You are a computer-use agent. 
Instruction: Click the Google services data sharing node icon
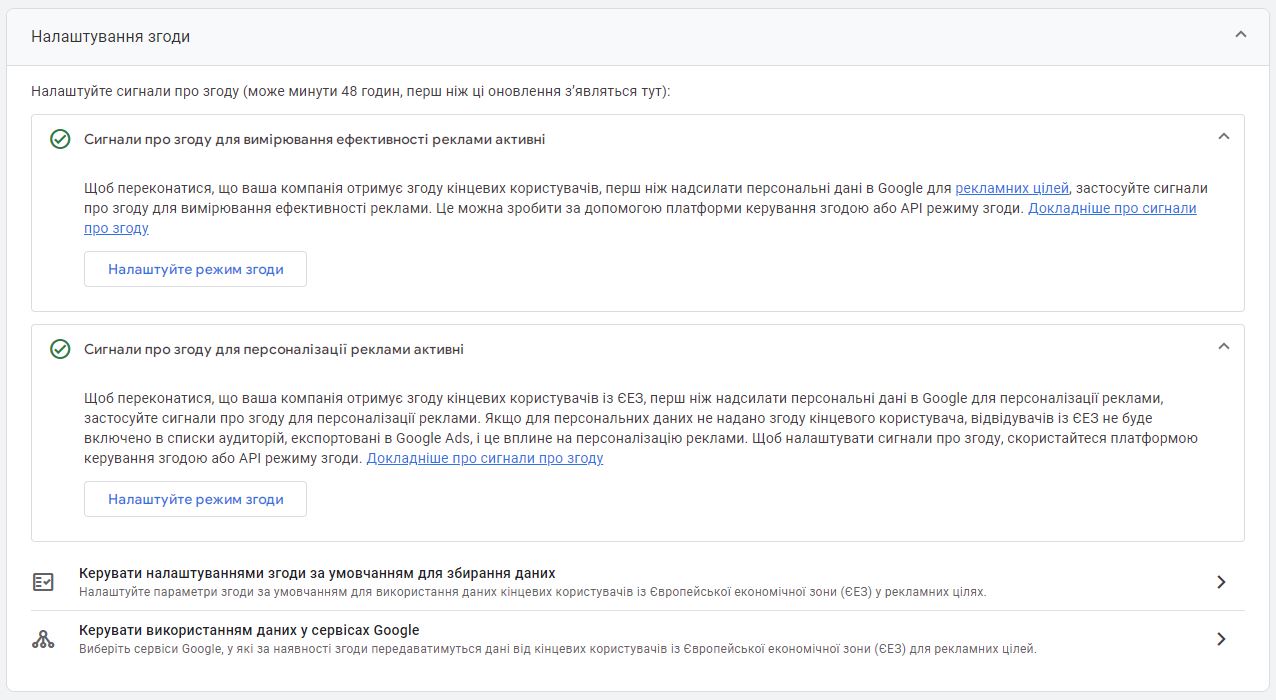pos(42,640)
